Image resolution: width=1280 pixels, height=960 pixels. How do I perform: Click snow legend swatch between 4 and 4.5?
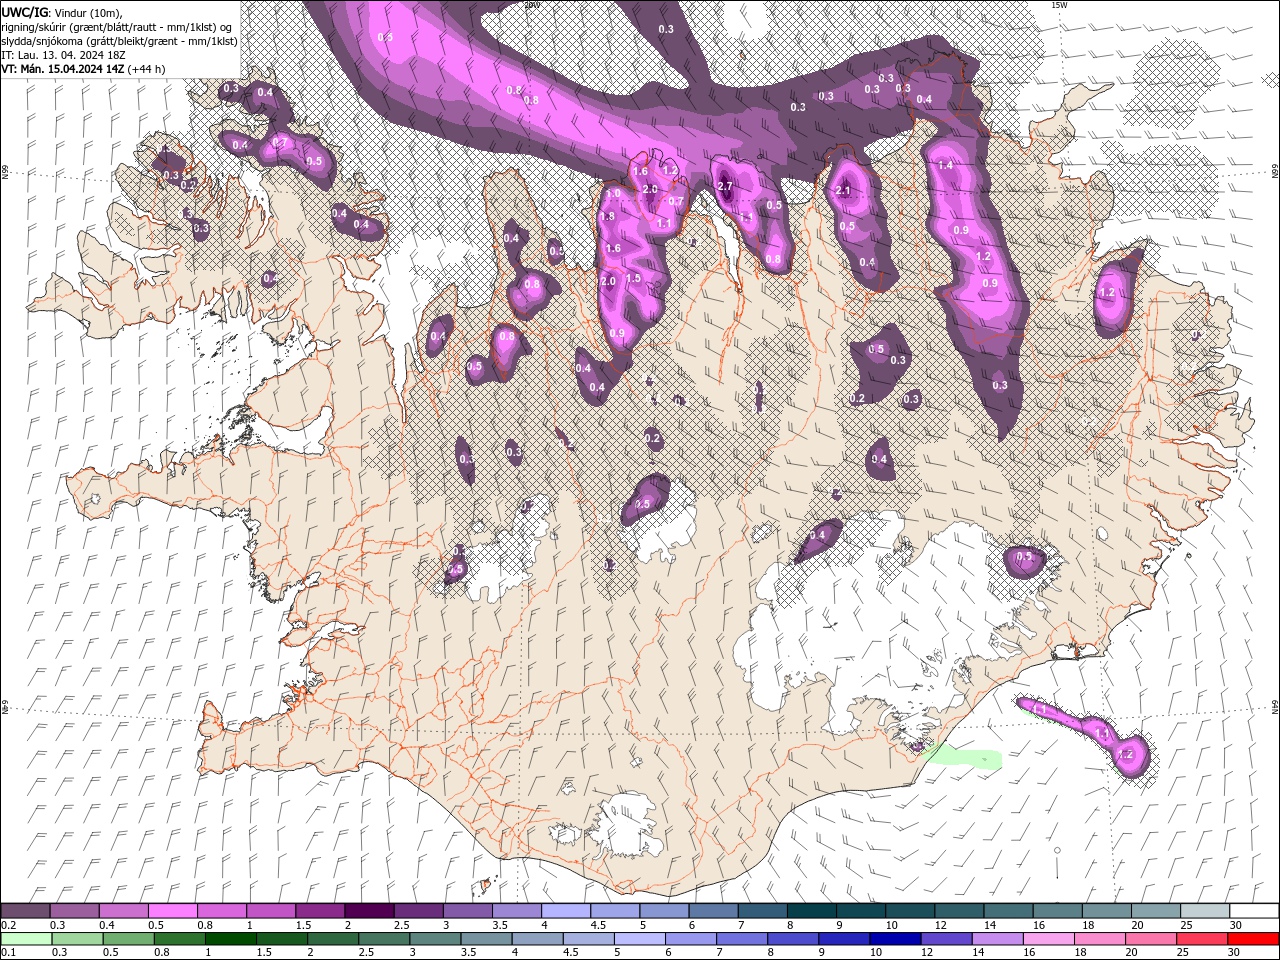click(x=564, y=911)
